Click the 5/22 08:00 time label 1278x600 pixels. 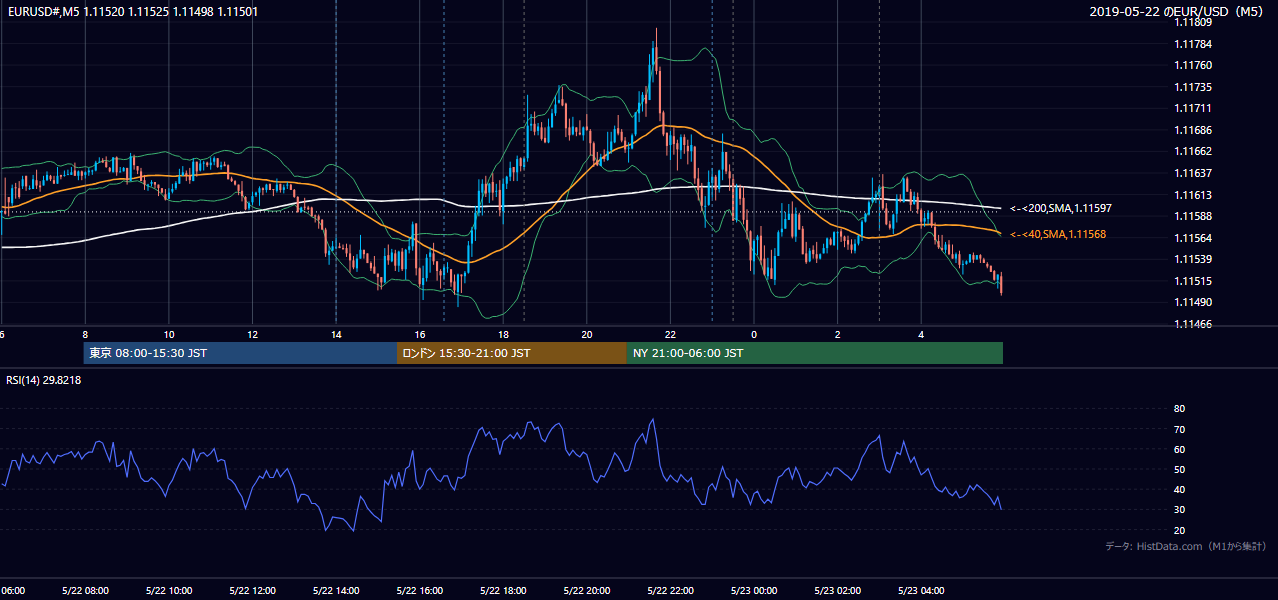pyautogui.click(x=85, y=590)
